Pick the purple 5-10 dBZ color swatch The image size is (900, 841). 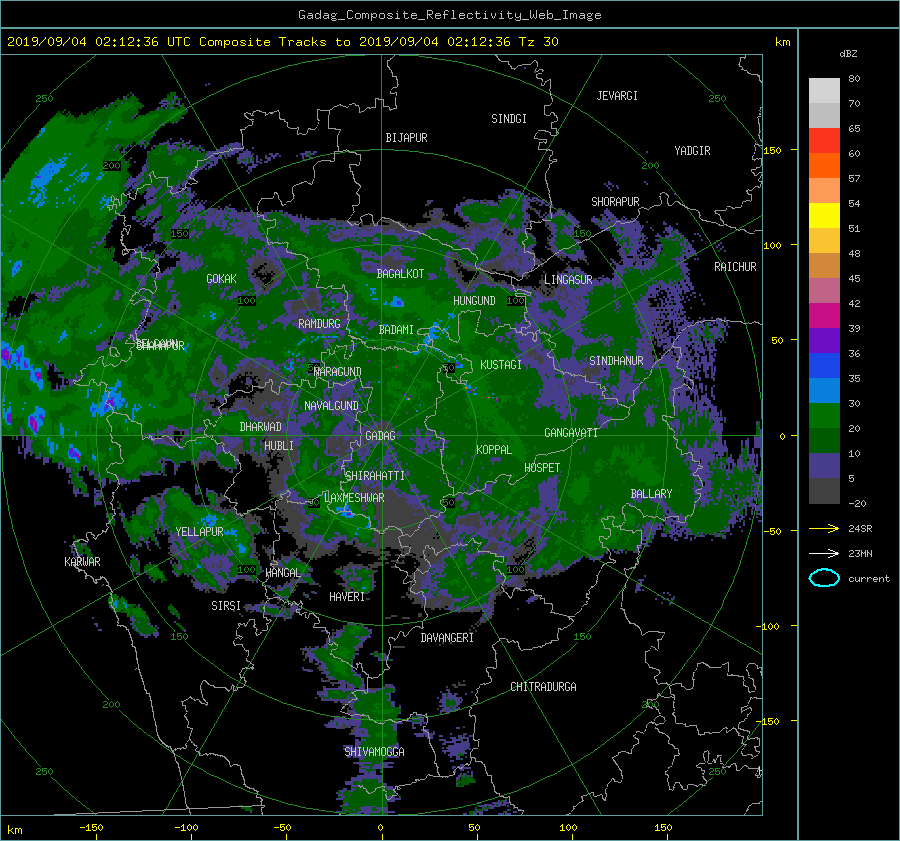(824, 466)
